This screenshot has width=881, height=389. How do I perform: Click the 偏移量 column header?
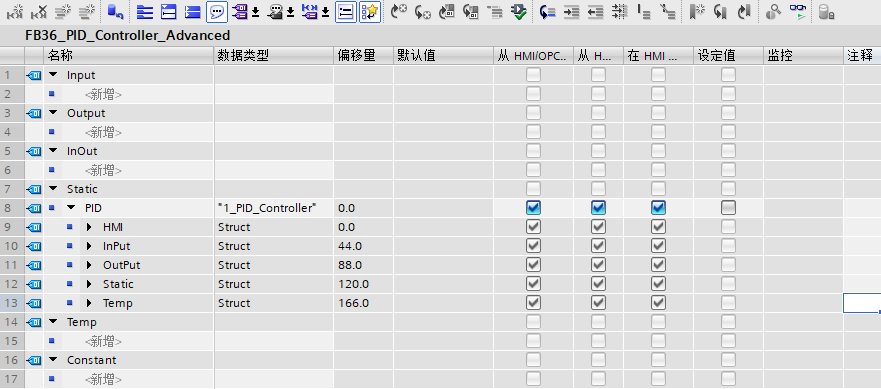363,56
